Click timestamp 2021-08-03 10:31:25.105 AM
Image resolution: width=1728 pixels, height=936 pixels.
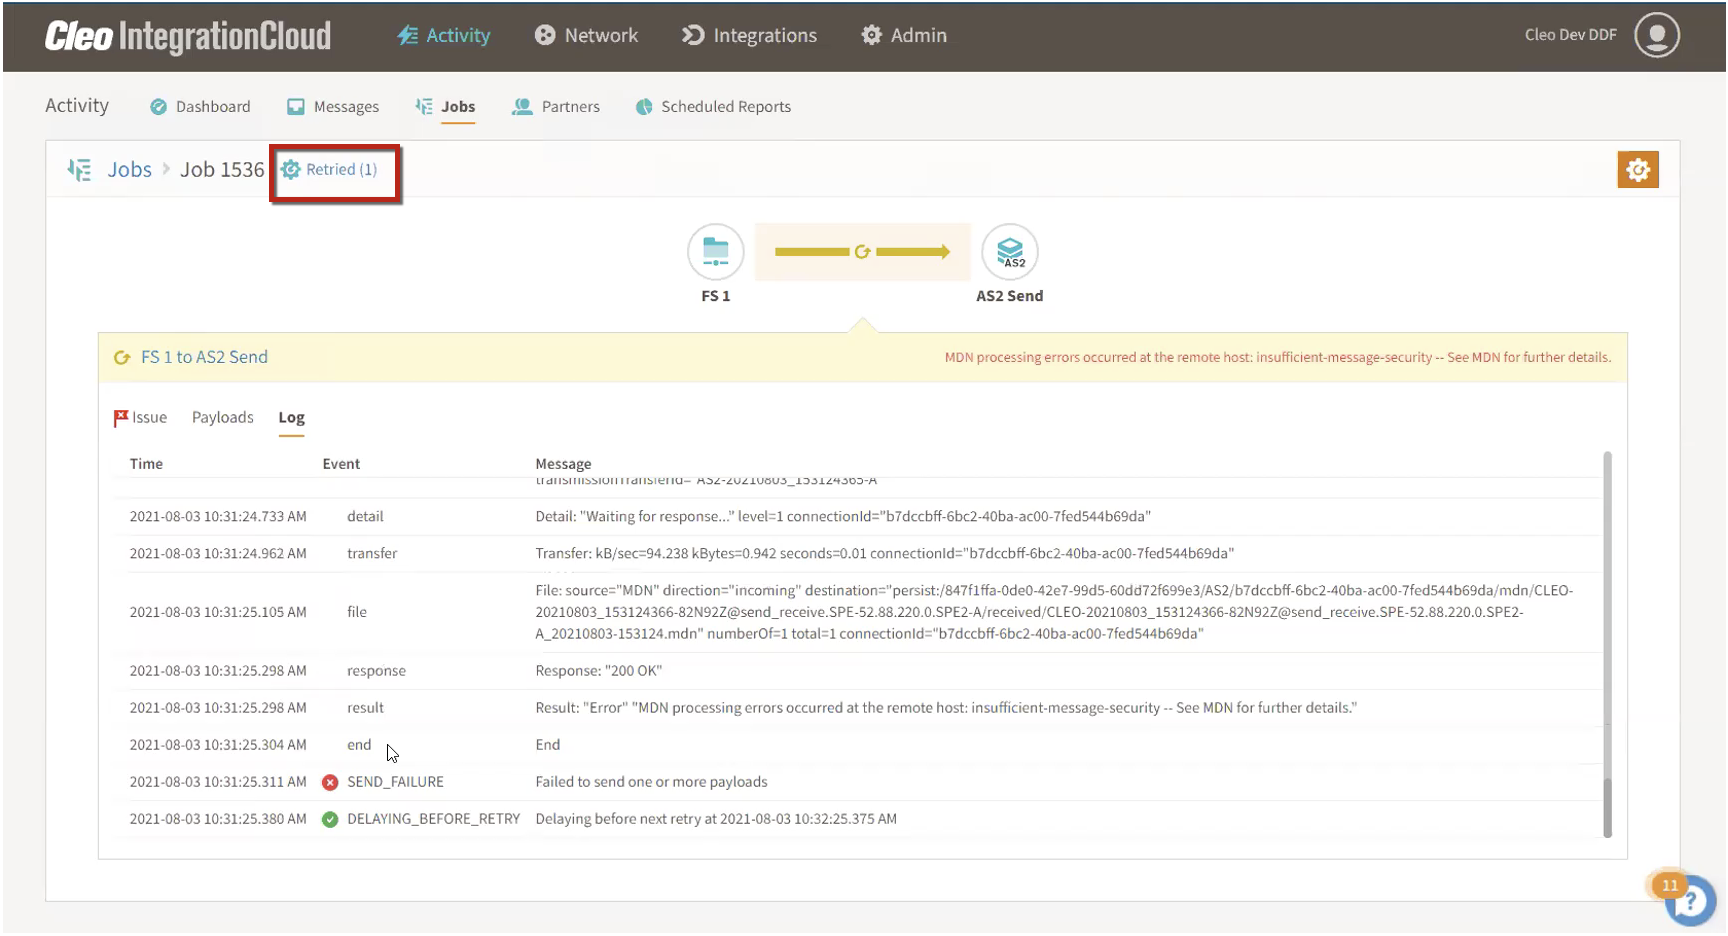coord(218,612)
